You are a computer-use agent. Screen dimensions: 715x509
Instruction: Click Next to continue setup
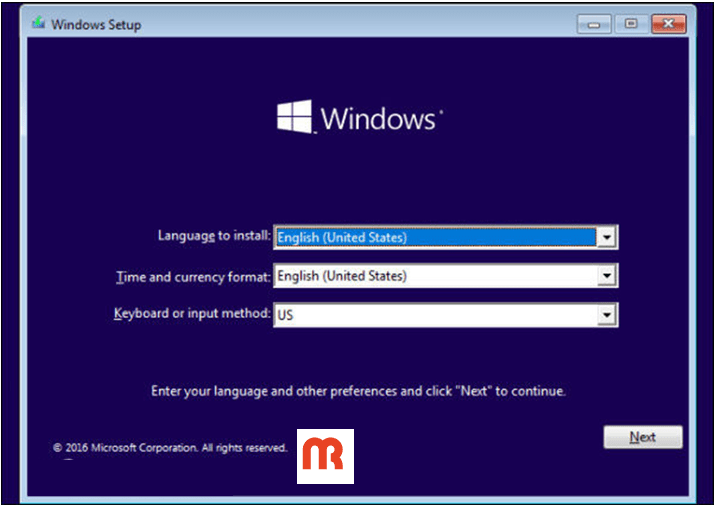(643, 437)
